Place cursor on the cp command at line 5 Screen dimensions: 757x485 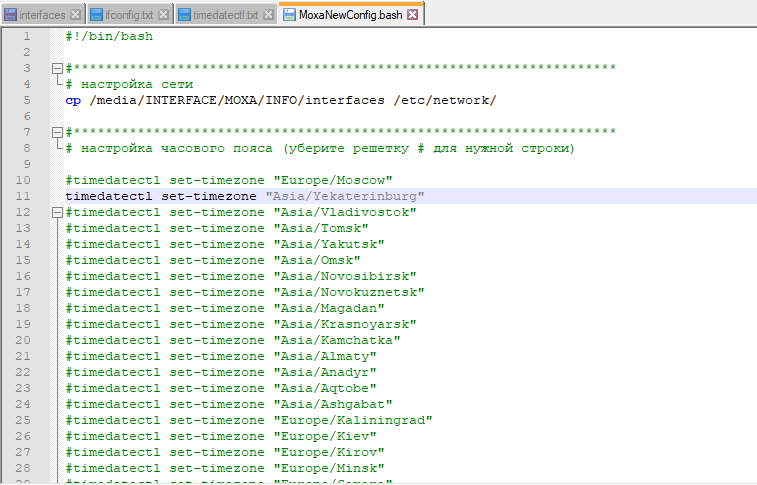[73, 100]
